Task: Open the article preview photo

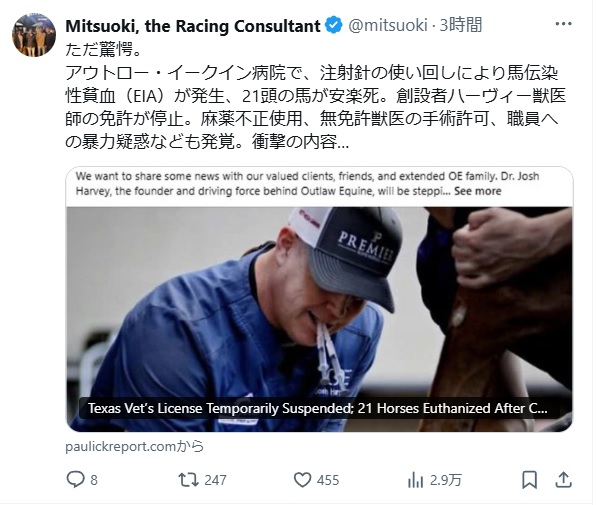Action: pos(319,319)
